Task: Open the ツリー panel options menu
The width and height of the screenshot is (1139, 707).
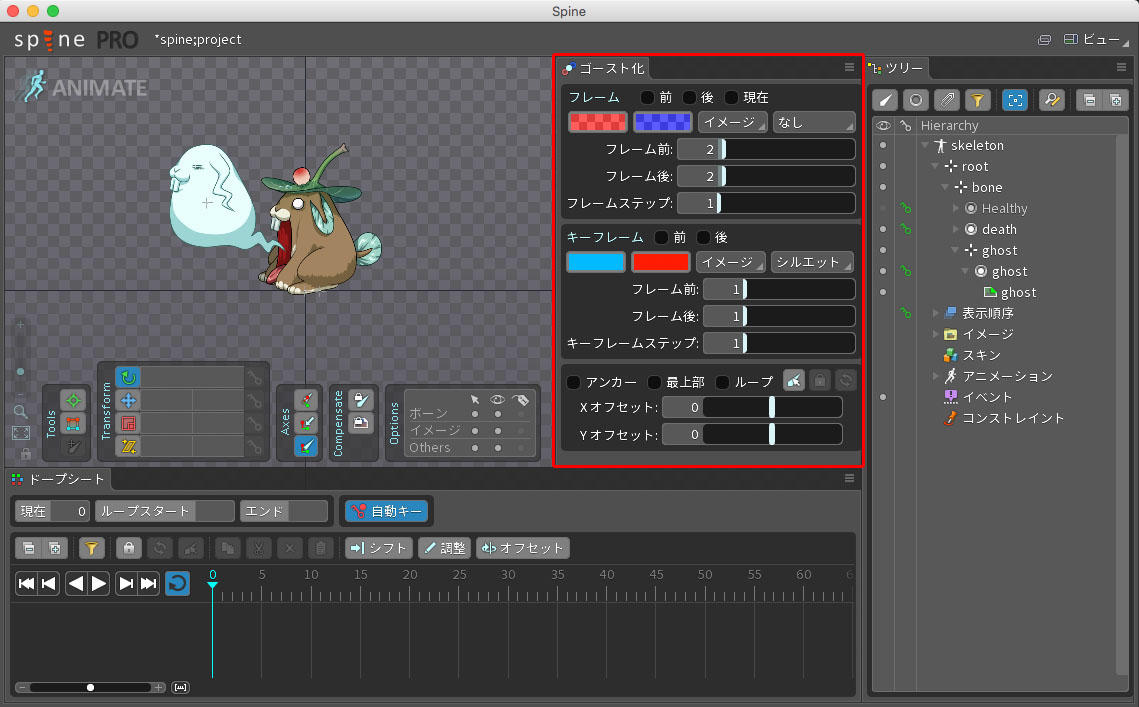Action: click(x=1122, y=68)
